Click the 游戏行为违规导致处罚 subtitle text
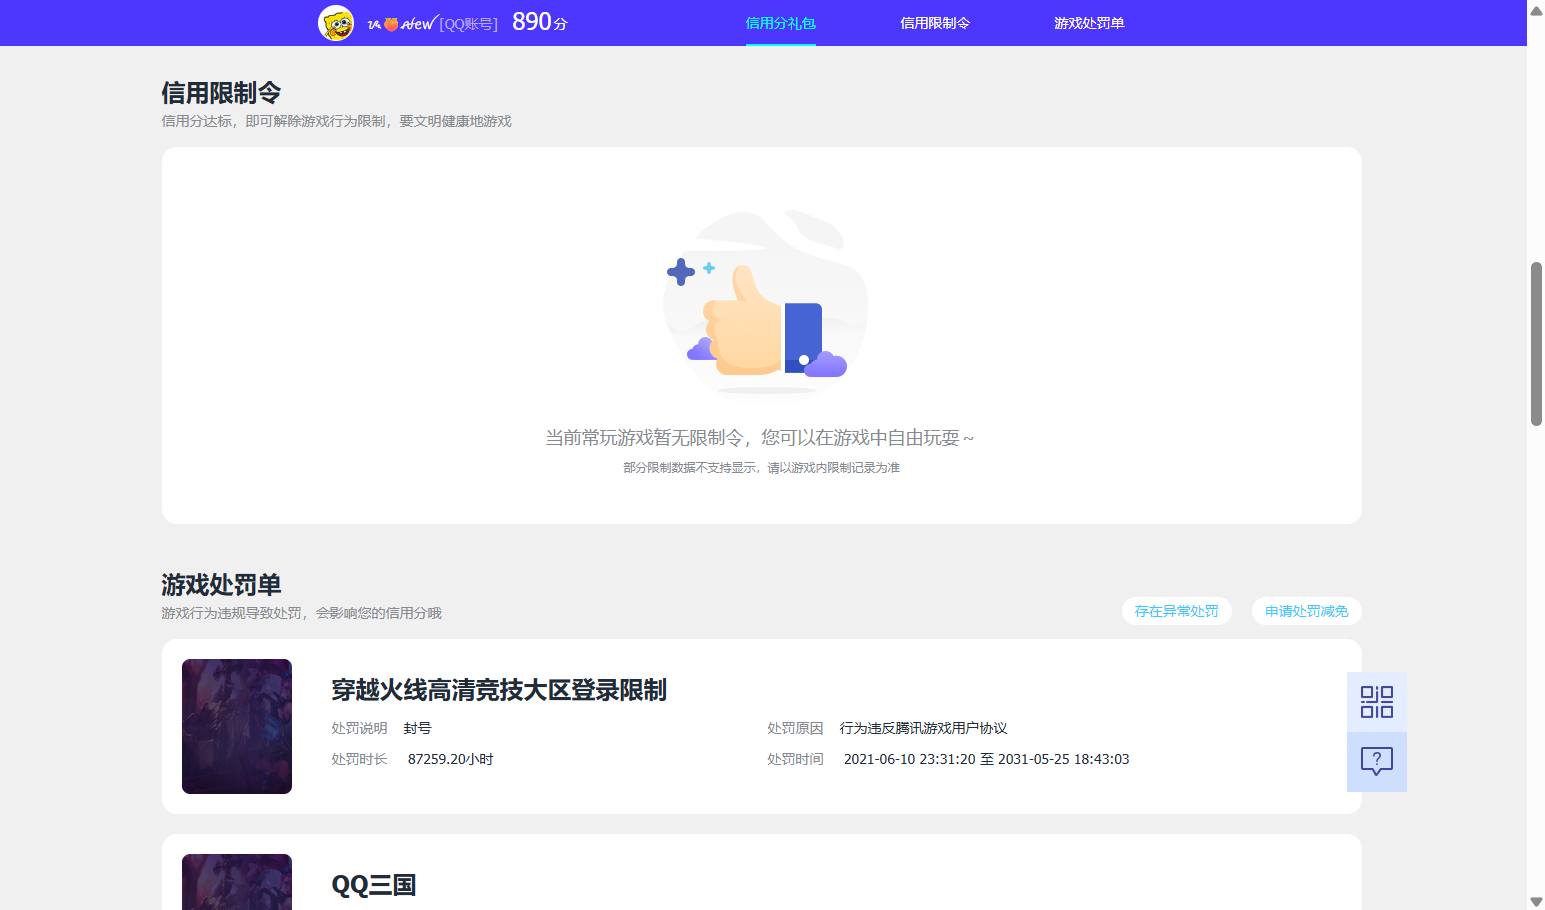 point(301,613)
